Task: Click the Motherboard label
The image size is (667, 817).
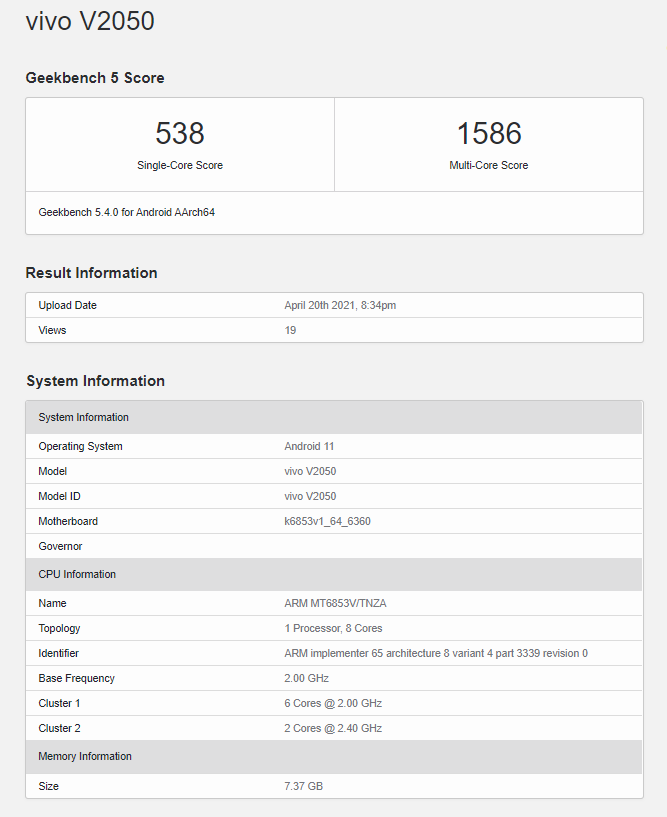Action: coord(68,522)
